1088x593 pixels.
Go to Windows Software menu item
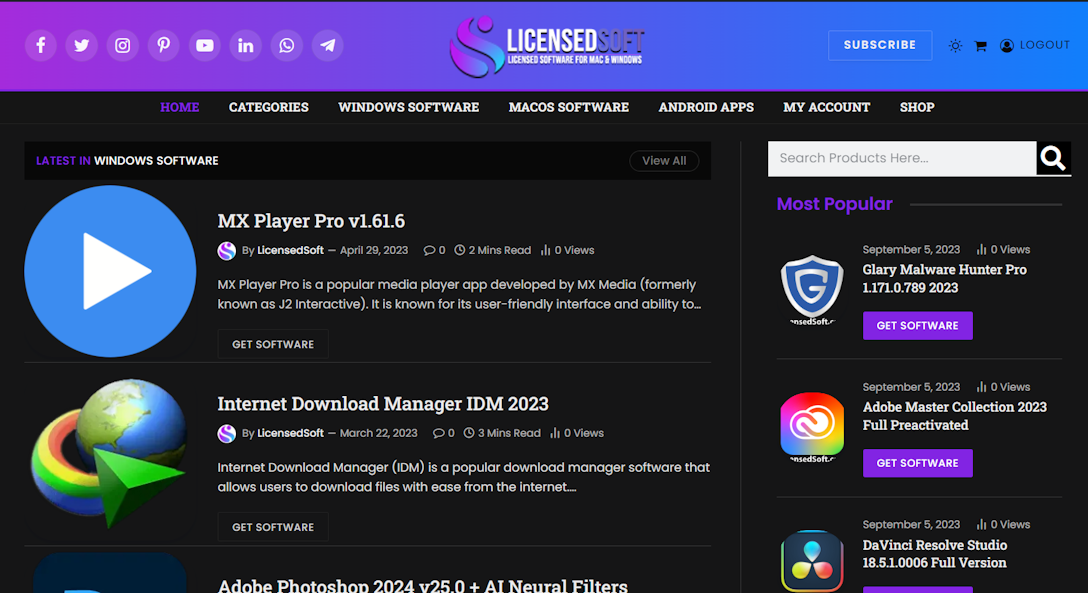point(408,107)
